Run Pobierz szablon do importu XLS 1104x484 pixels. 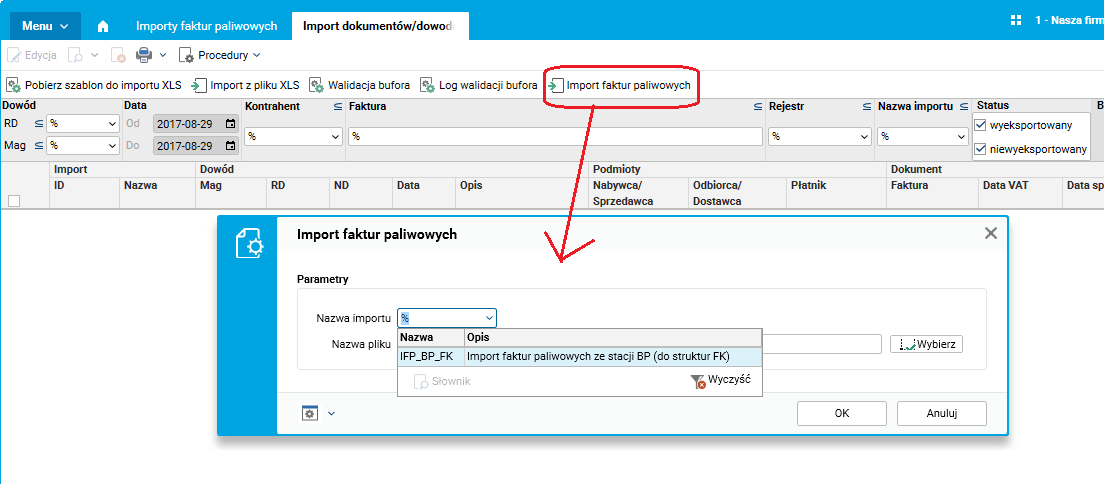pyautogui.click(x=94, y=85)
